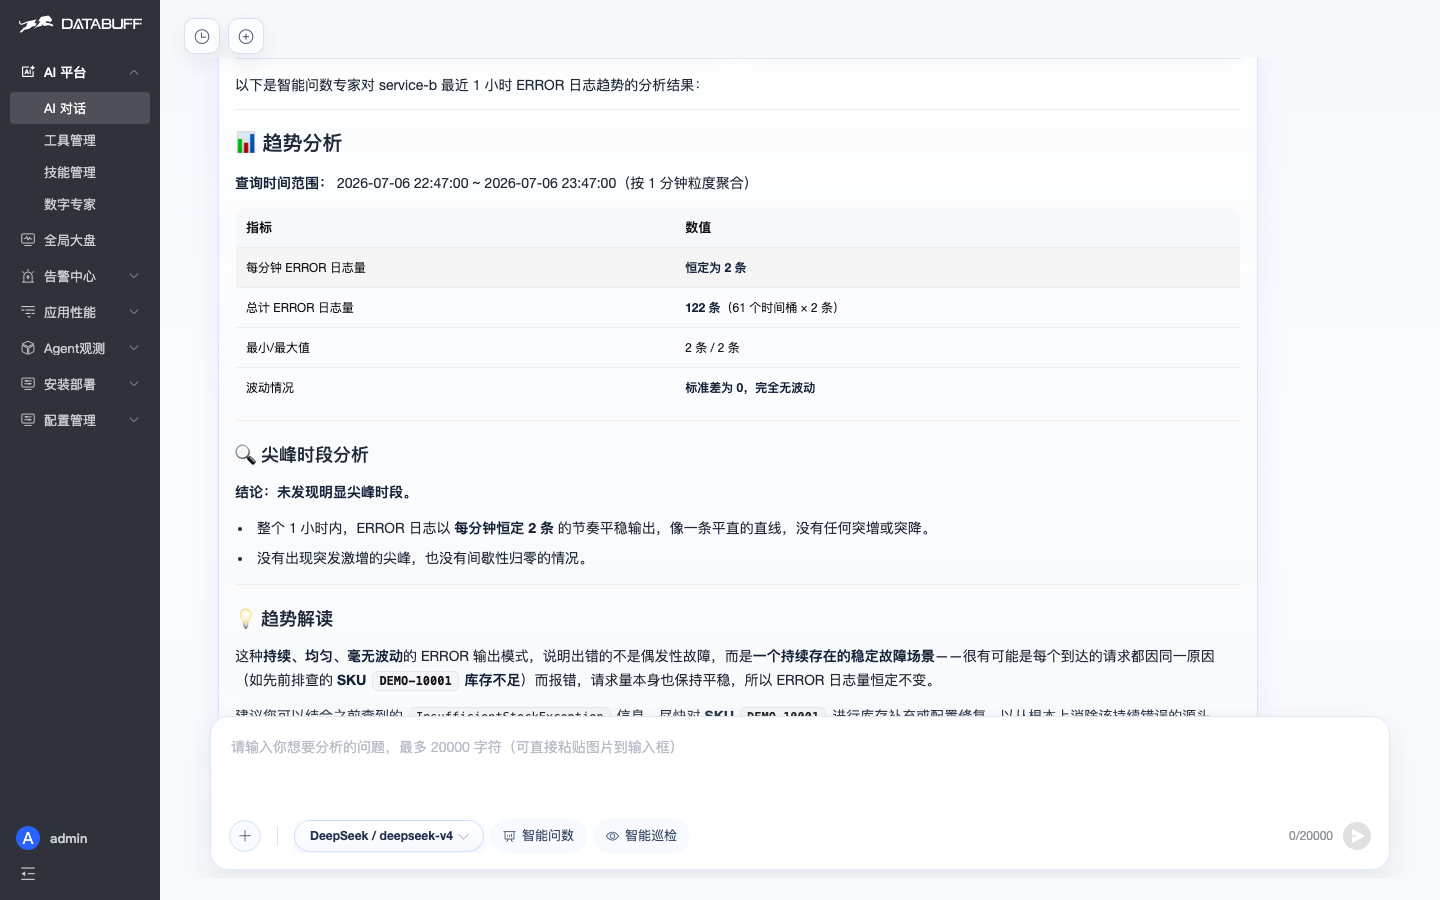Click the 趋势分析 heading
The image size is (1440, 900).
pyautogui.click(x=302, y=143)
